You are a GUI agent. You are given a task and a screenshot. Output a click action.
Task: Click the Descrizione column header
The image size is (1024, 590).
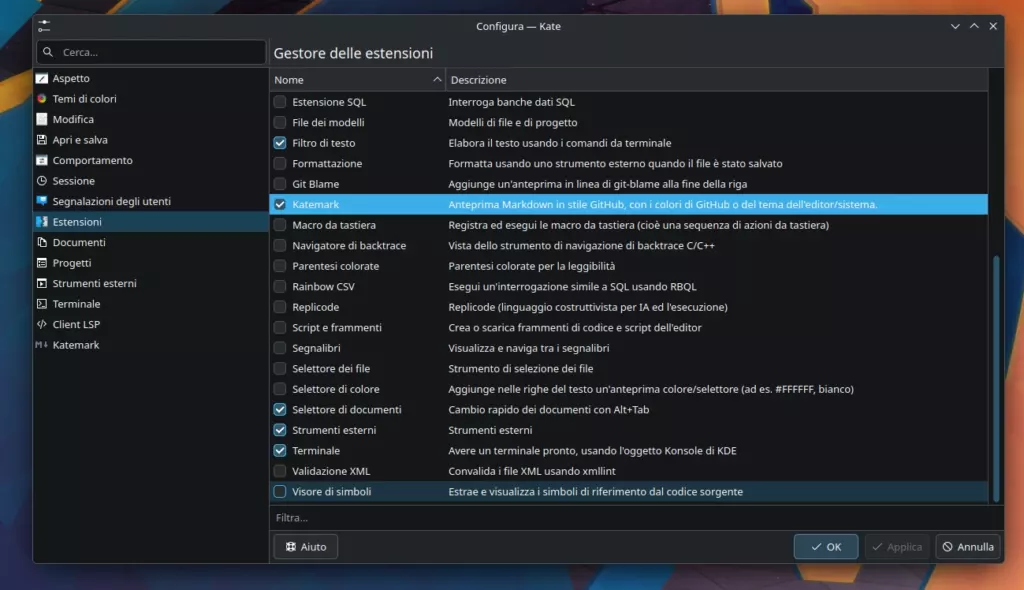click(716, 80)
